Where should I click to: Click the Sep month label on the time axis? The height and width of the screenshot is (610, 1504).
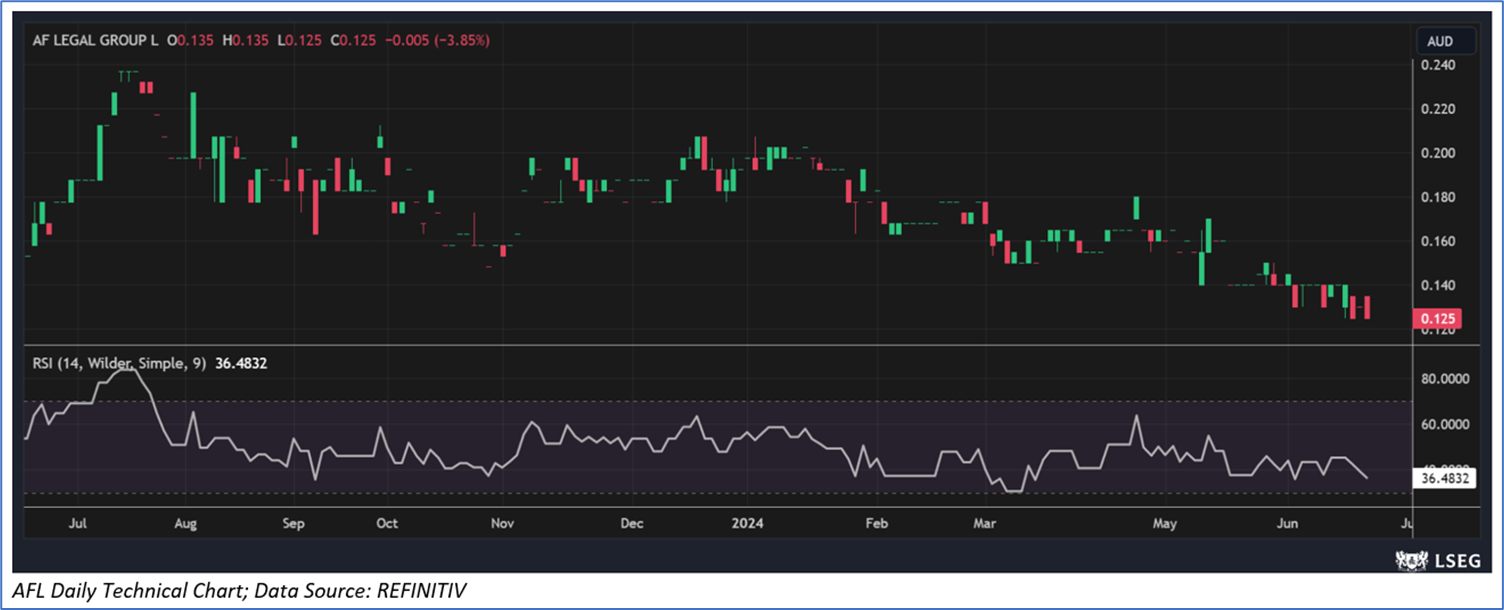tap(293, 523)
